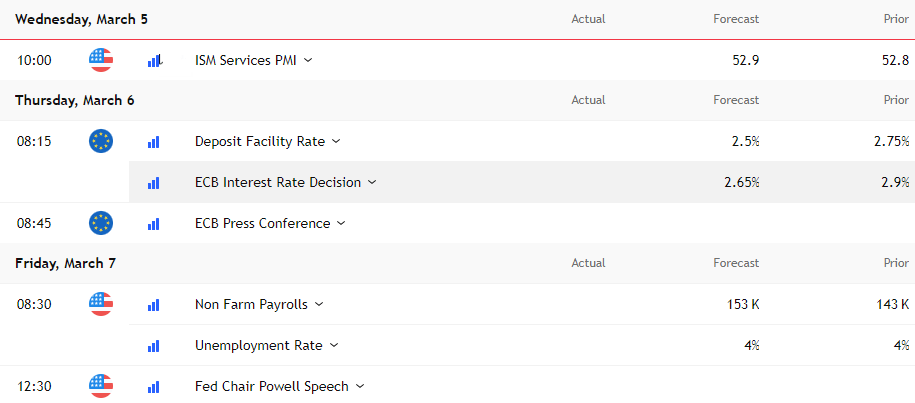Select the Friday, March 7 date header
The height and width of the screenshot is (403, 915).
tap(65, 263)
